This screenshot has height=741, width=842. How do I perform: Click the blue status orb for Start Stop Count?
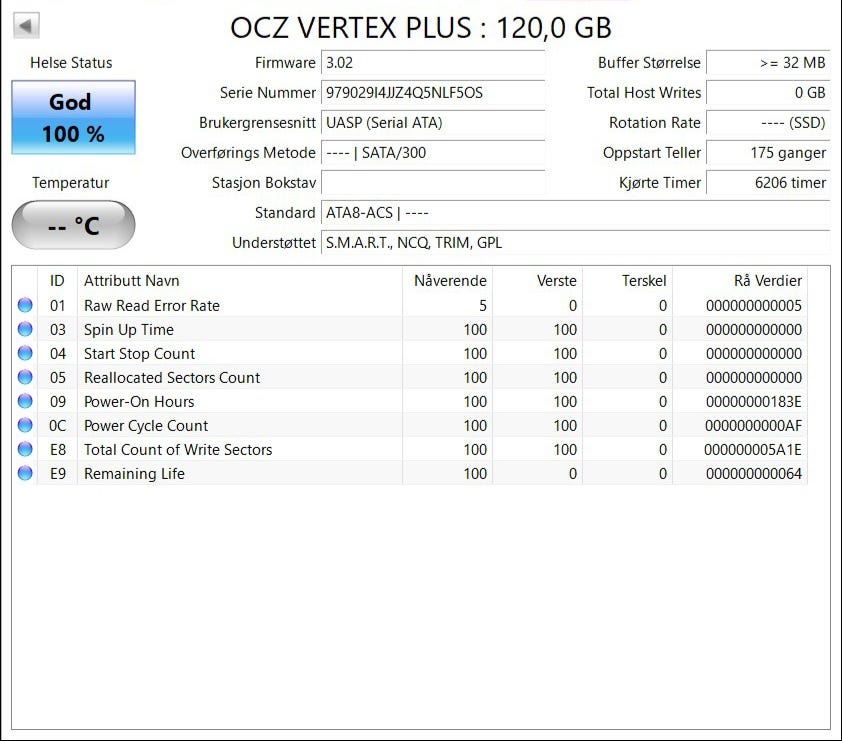[x=25, y=353]
